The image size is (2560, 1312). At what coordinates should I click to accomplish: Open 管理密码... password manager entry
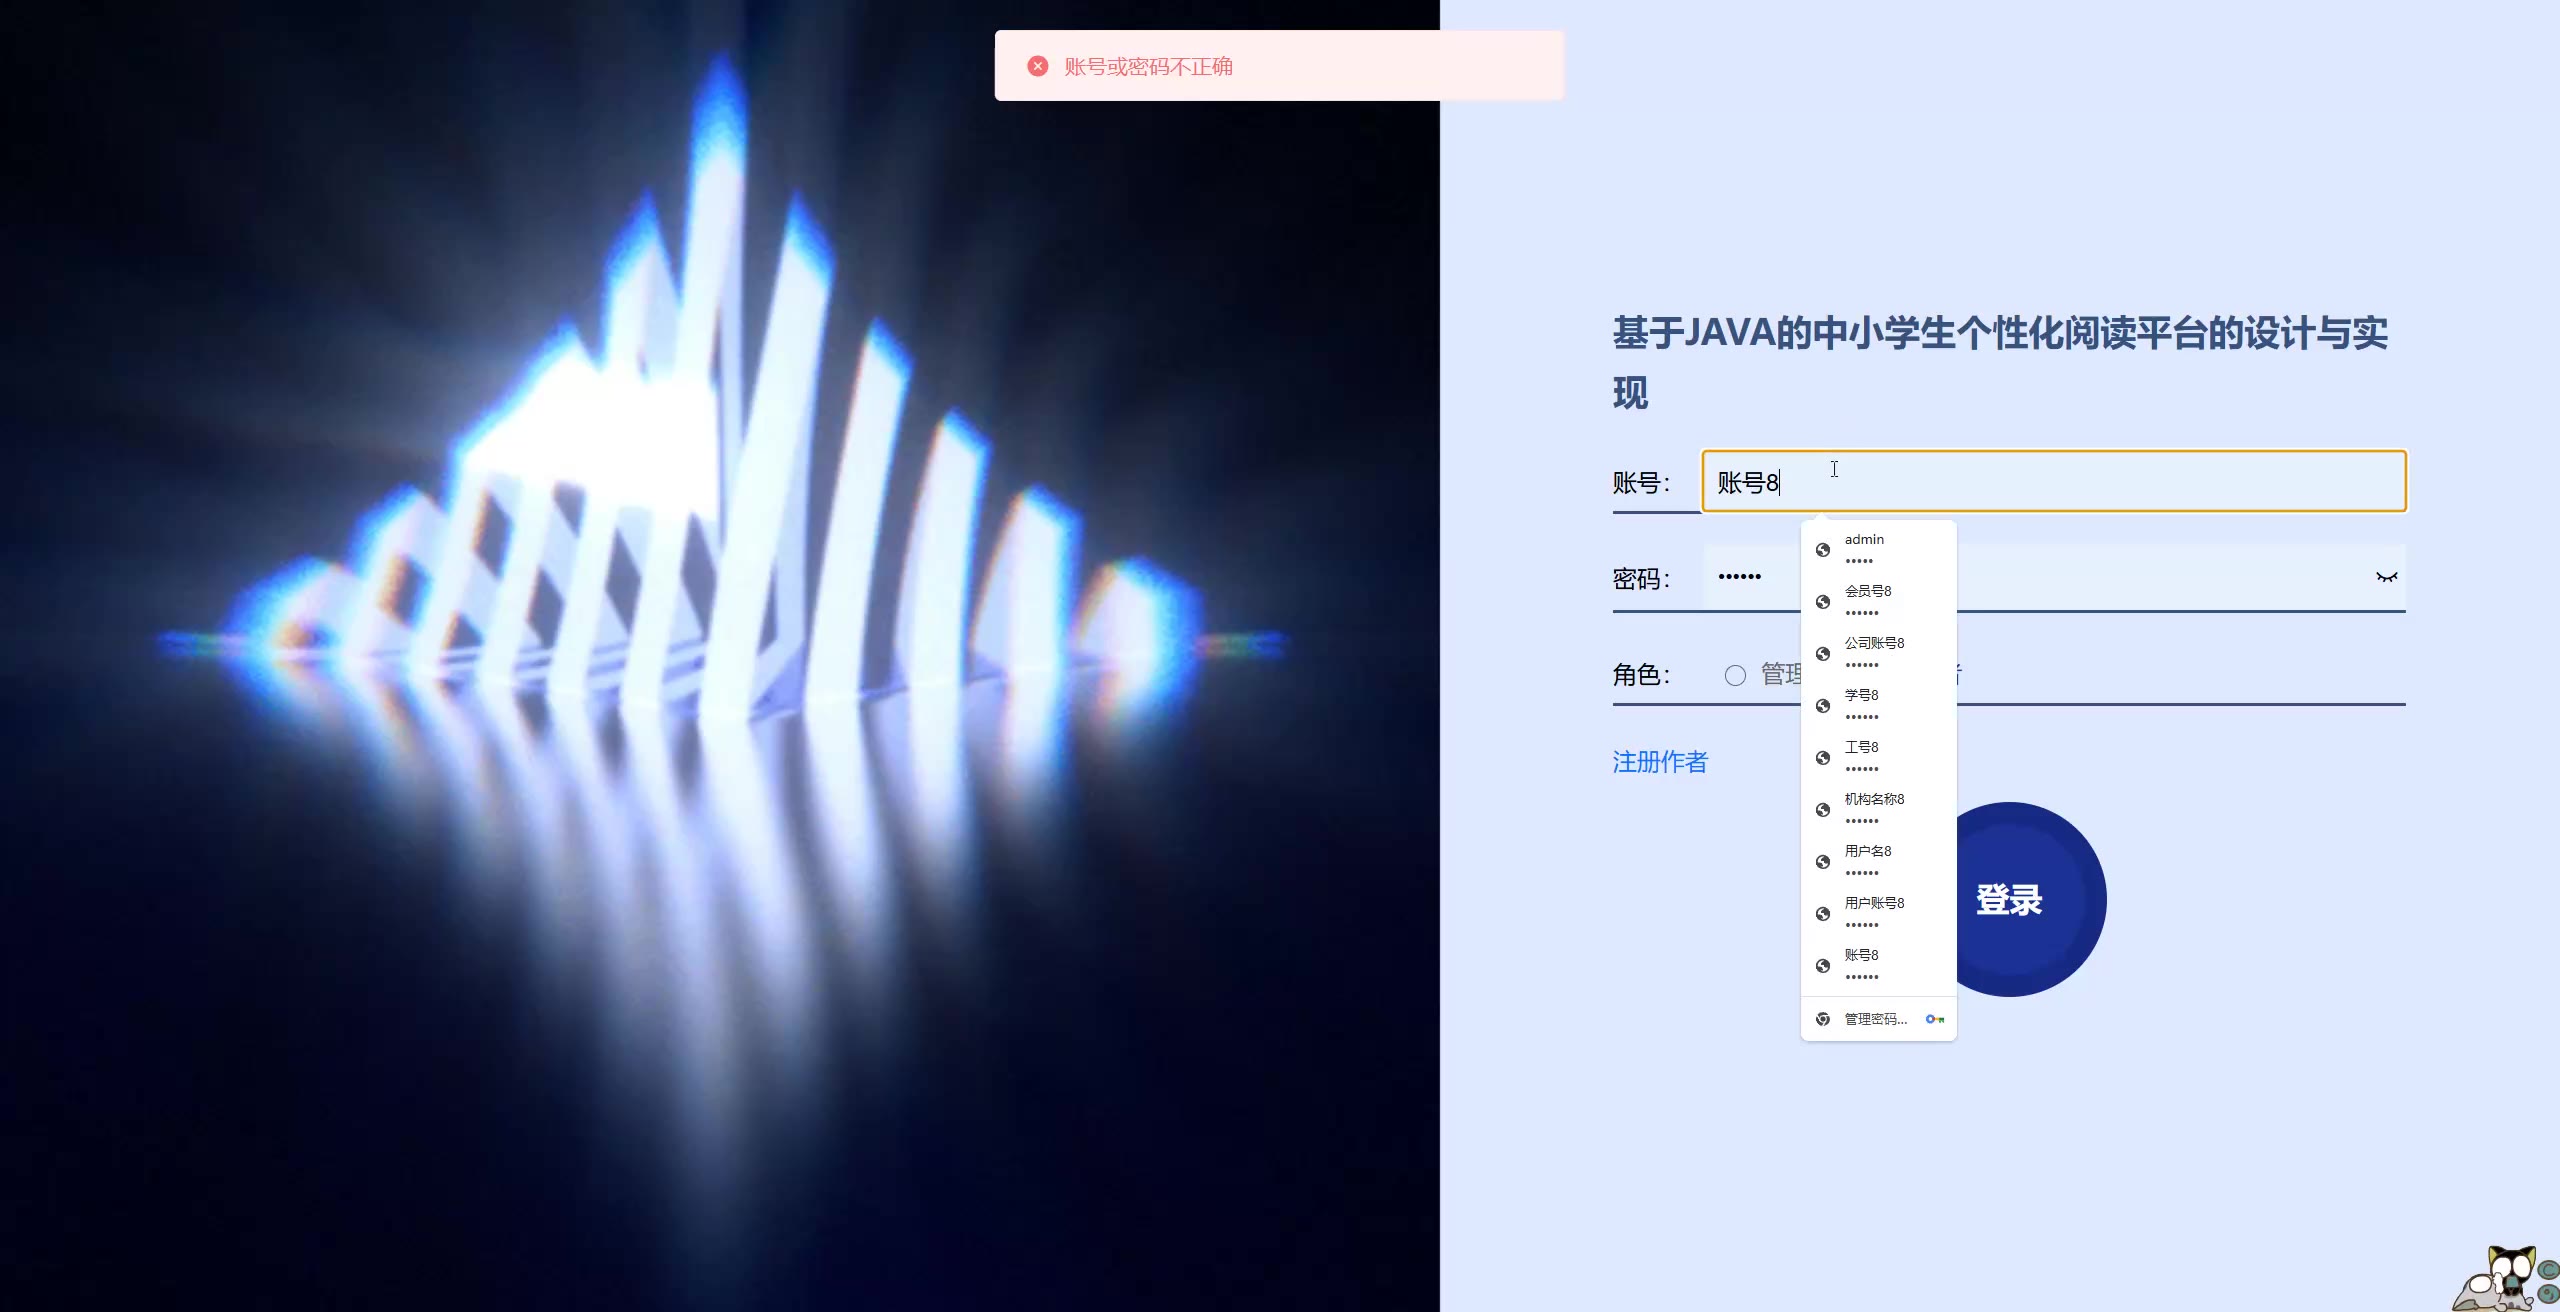[x=1875, y=1019]
